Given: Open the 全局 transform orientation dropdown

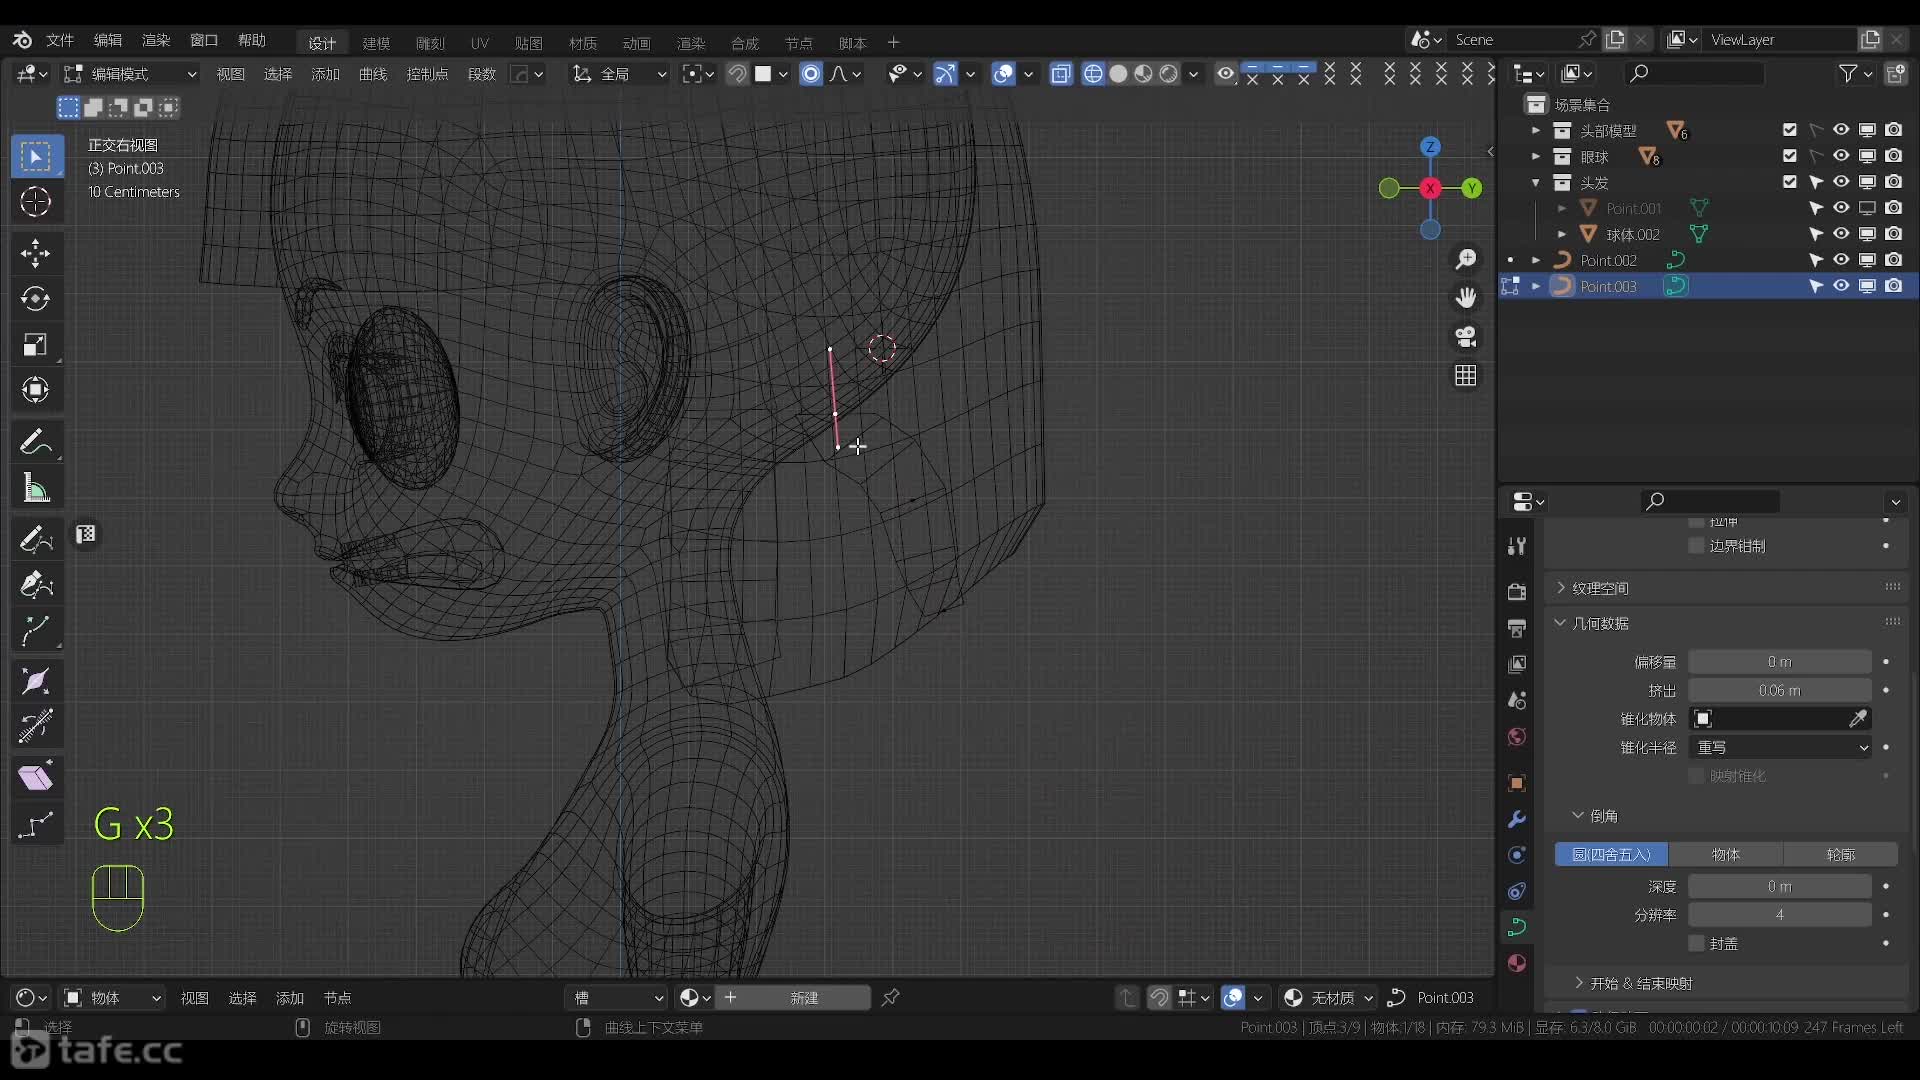Looking at the screenshot, I should pos(618,74).
